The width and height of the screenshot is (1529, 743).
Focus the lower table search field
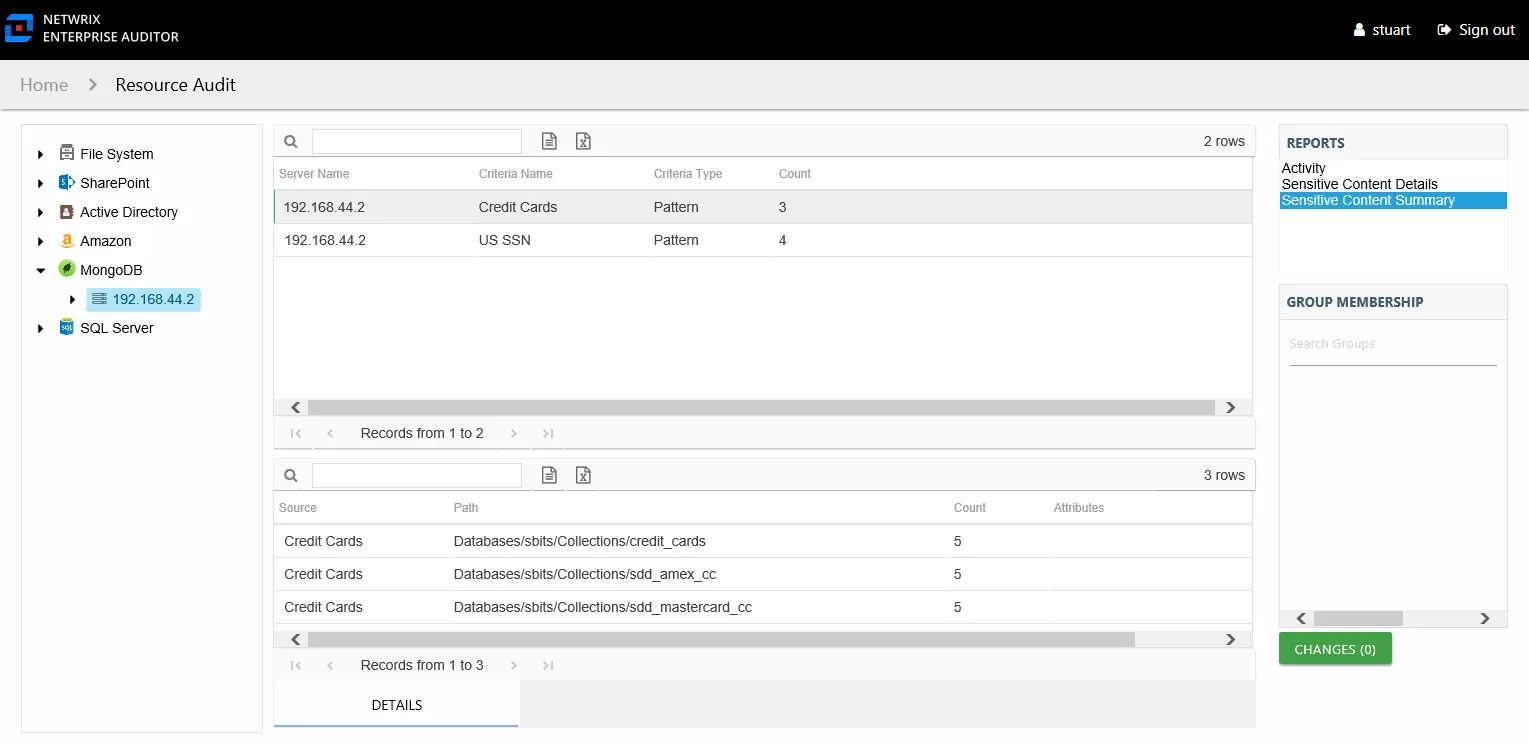[417, 475]
